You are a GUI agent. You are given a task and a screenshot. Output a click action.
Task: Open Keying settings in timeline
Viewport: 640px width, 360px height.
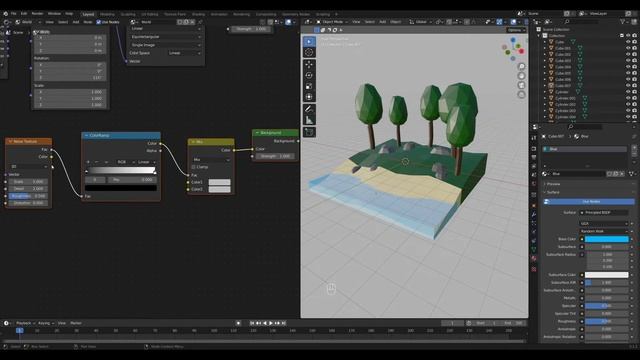45,323
